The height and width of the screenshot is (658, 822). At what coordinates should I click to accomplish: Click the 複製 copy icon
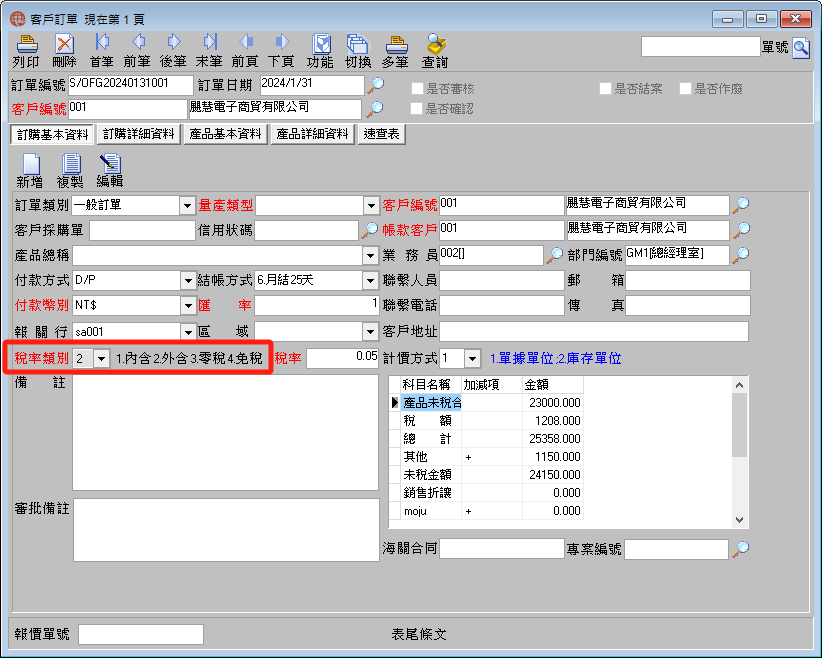pos(70,171)
